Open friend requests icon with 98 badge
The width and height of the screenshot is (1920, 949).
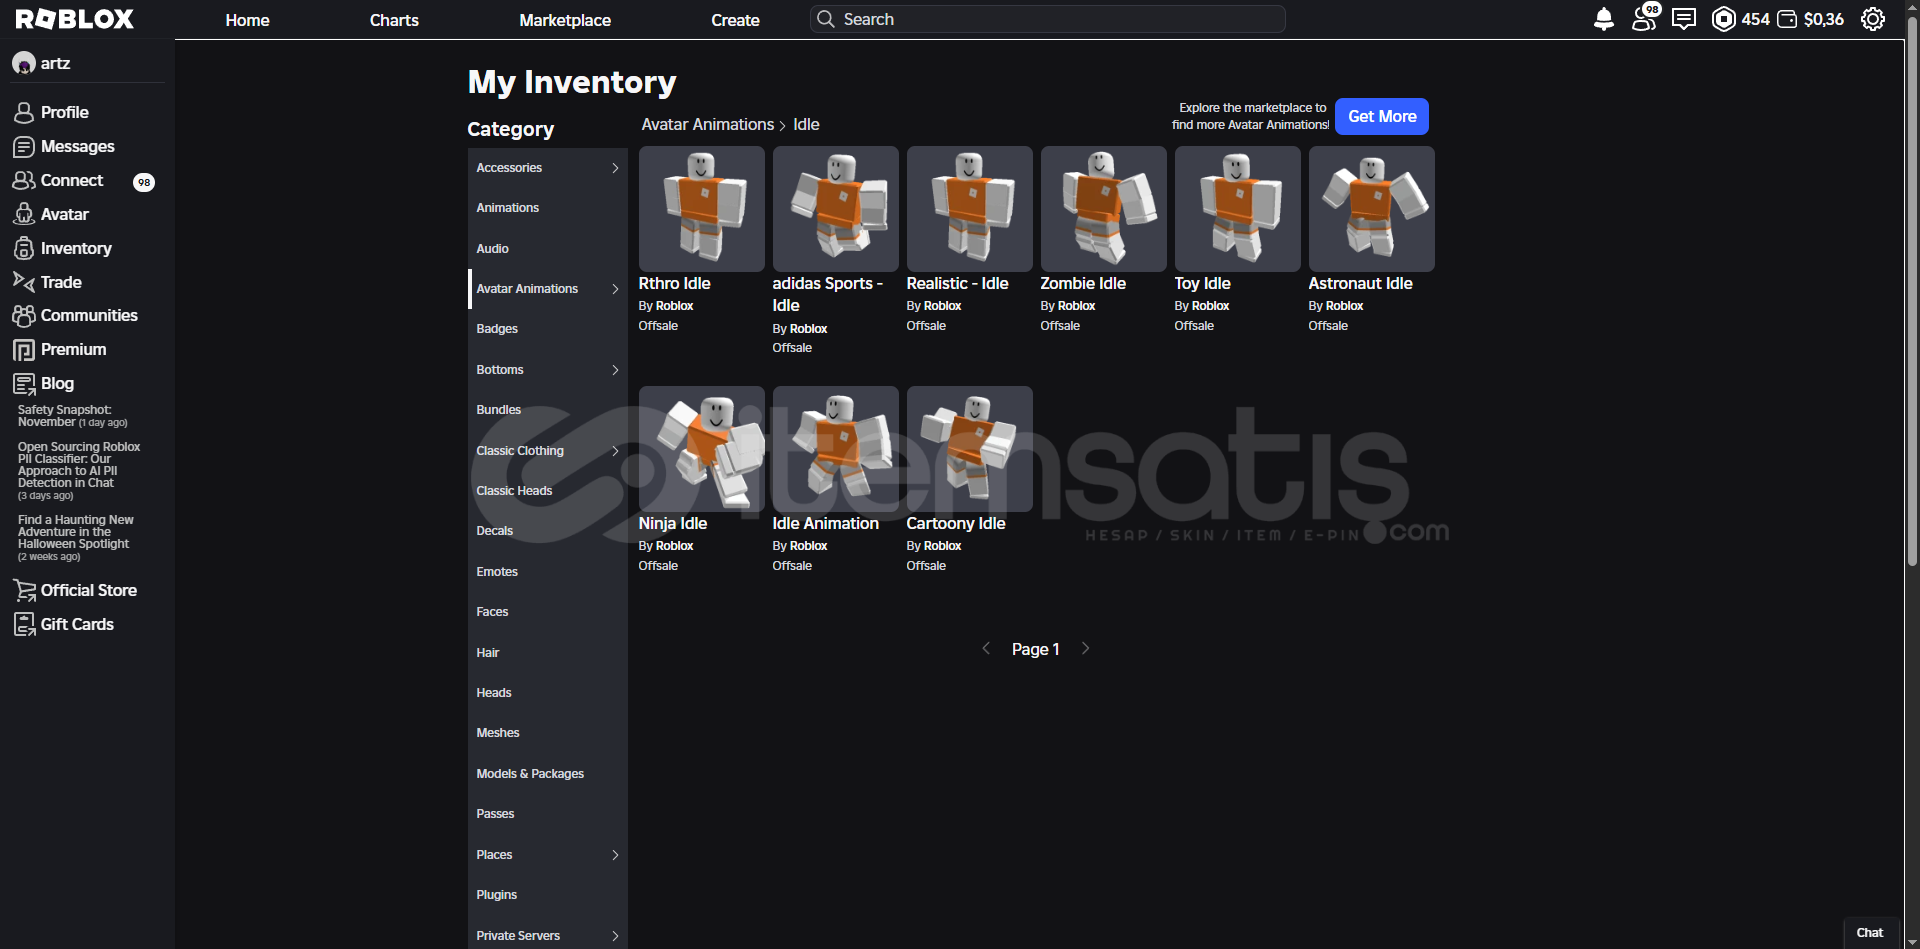(1645, 17)
